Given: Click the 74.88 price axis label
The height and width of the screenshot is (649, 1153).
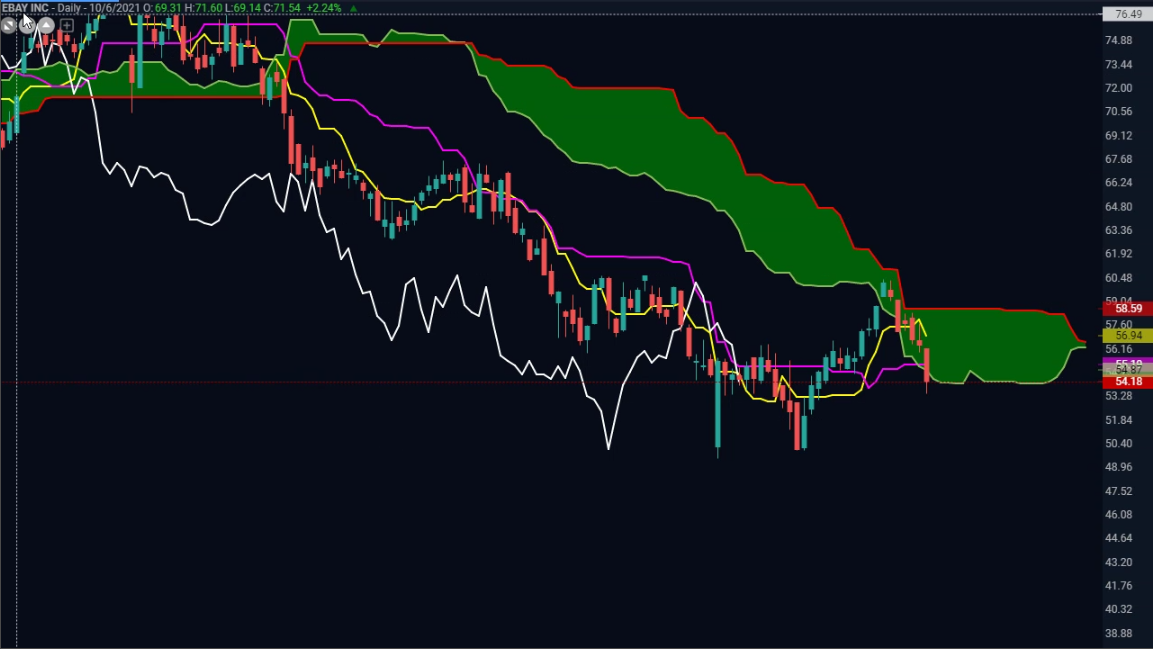Looking at the screenshot, I should click(x=1118, y=40).
